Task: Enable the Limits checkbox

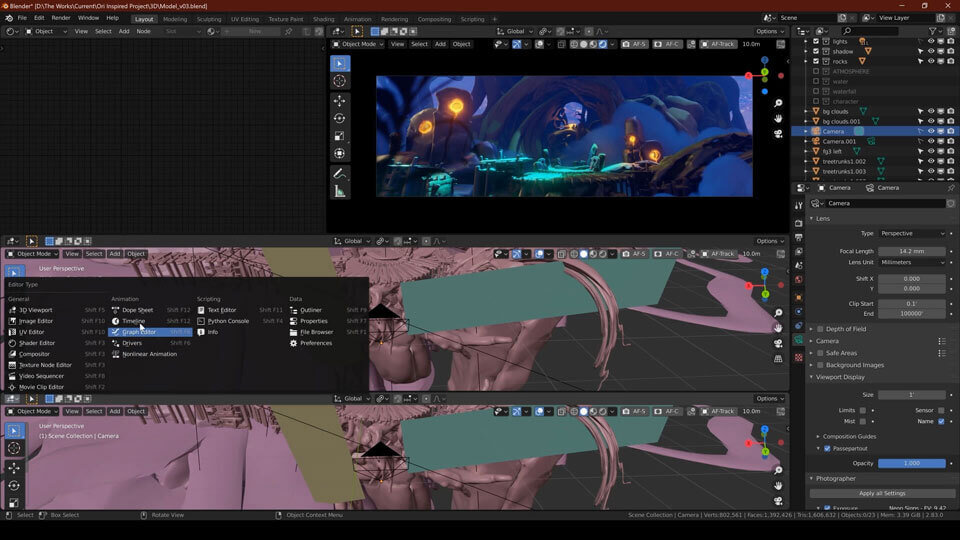Action: coord(863,410)
